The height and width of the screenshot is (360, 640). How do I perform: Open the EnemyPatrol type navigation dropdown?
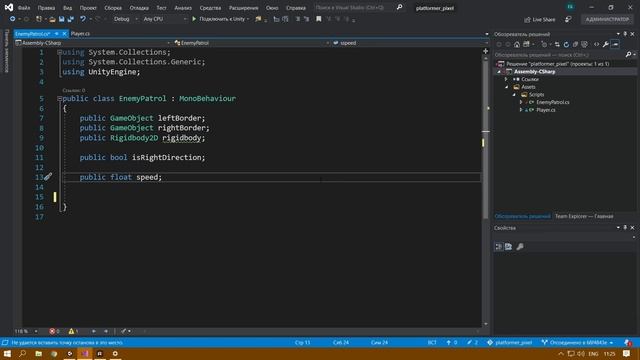[251, 43]
